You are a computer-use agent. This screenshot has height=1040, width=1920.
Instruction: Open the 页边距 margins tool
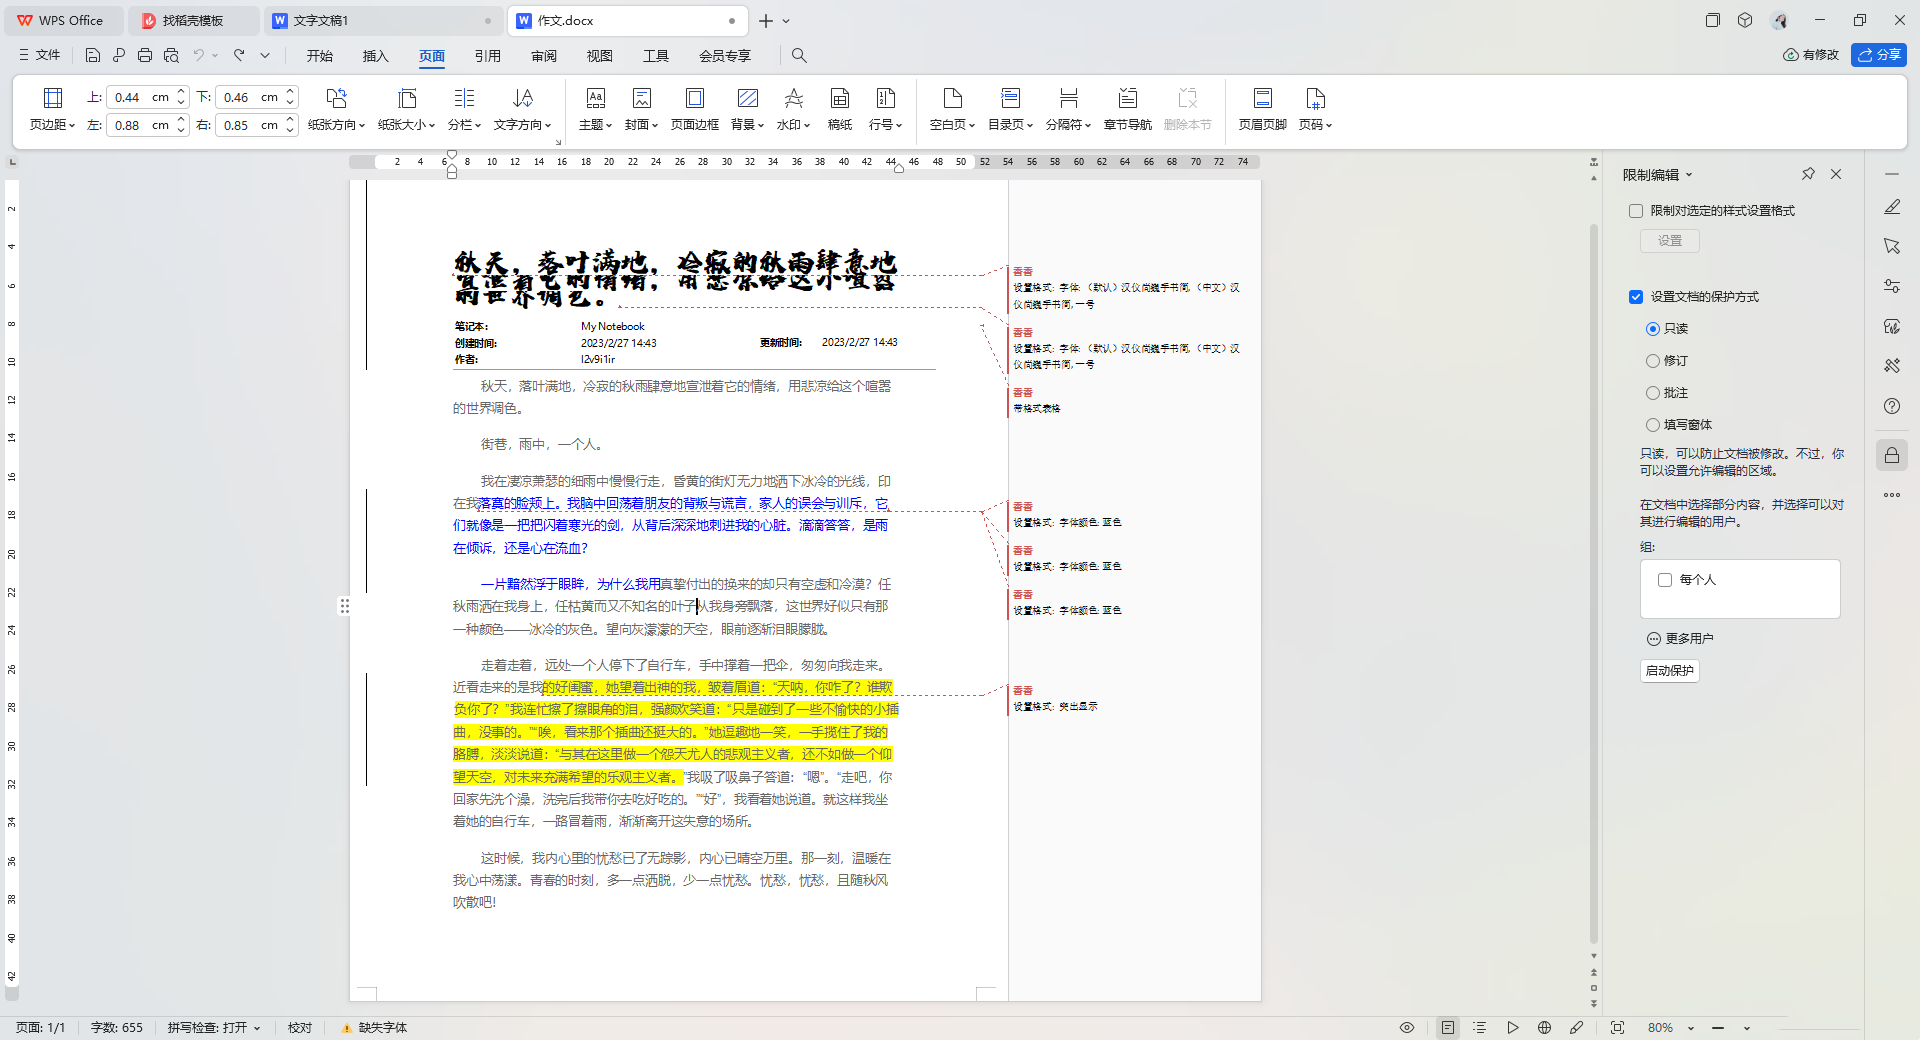tap(53, 109)
